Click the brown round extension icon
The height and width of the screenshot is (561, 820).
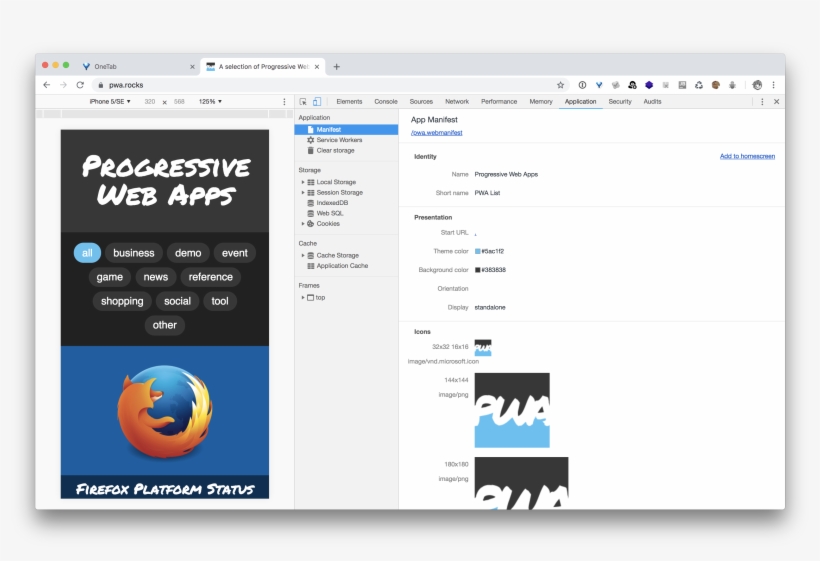click(715, 85)
